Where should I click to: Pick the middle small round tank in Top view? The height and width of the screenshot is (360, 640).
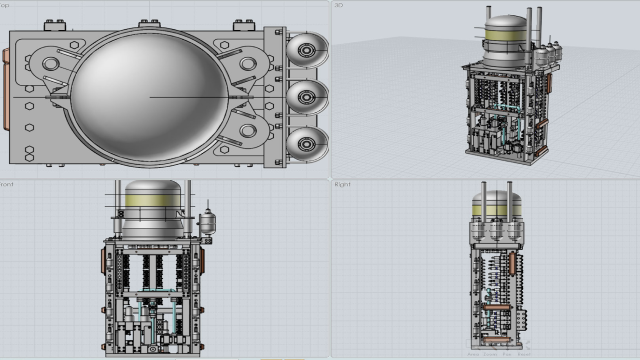click(x=307, y=97)
